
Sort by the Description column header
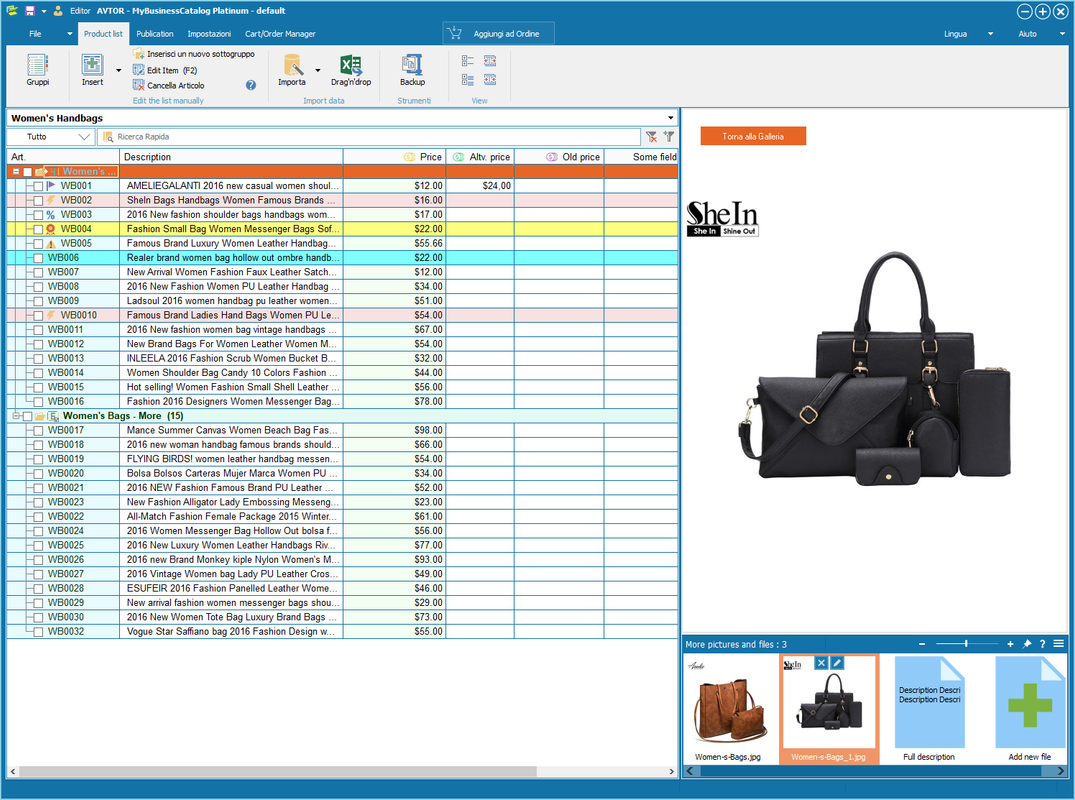tap(232, 157)
